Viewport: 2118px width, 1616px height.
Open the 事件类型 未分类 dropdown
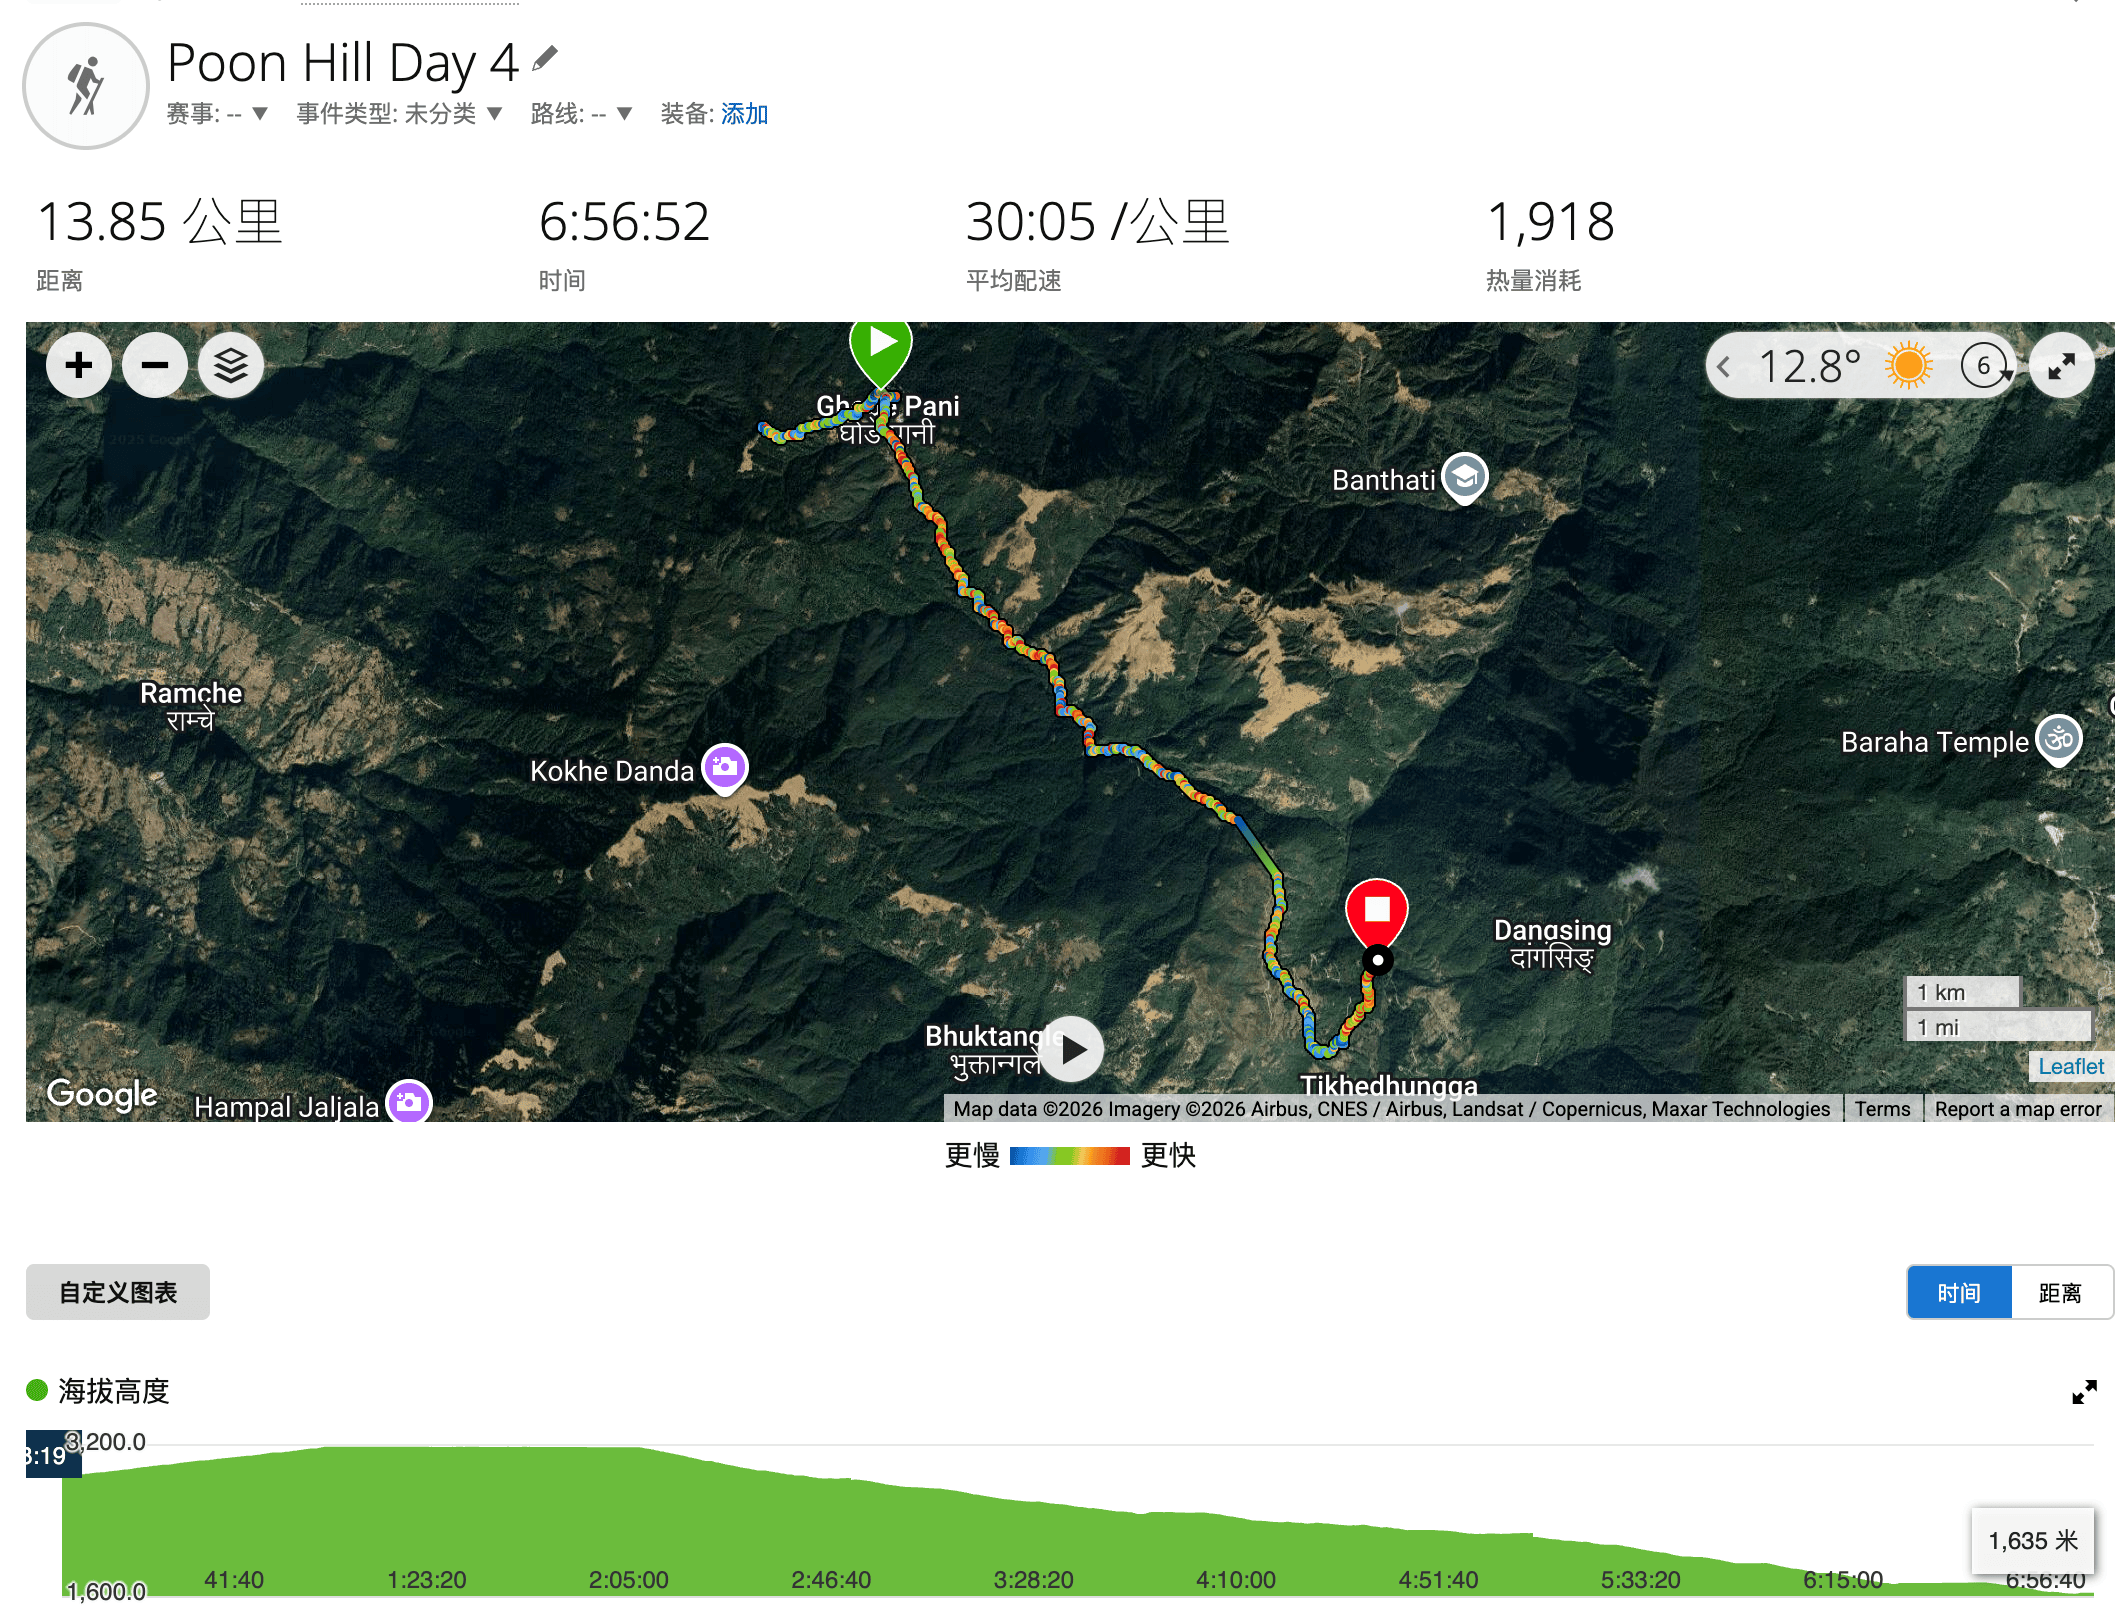[399, 114]
